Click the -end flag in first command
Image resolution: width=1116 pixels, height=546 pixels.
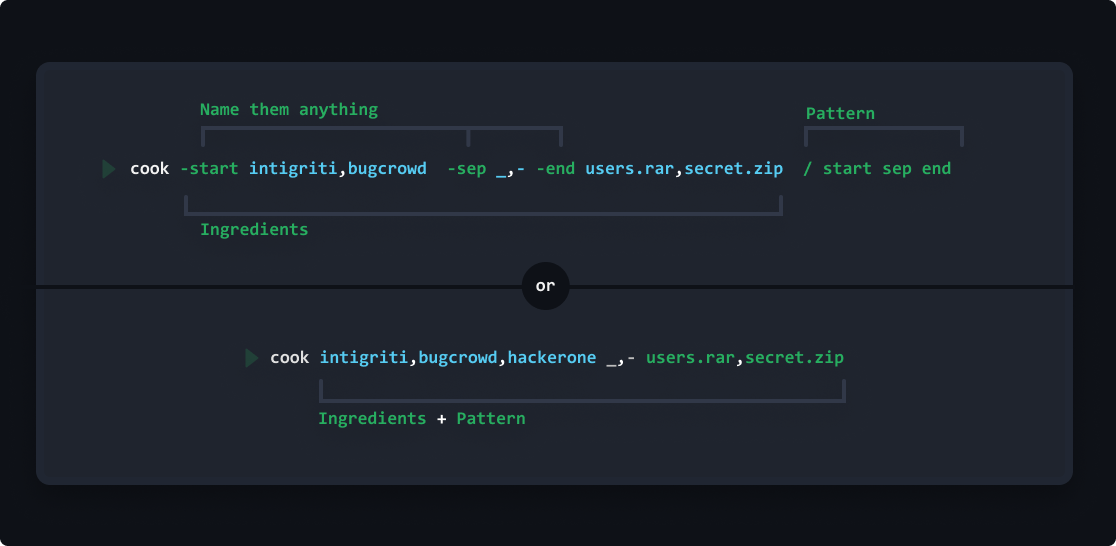tap(555, 169)
